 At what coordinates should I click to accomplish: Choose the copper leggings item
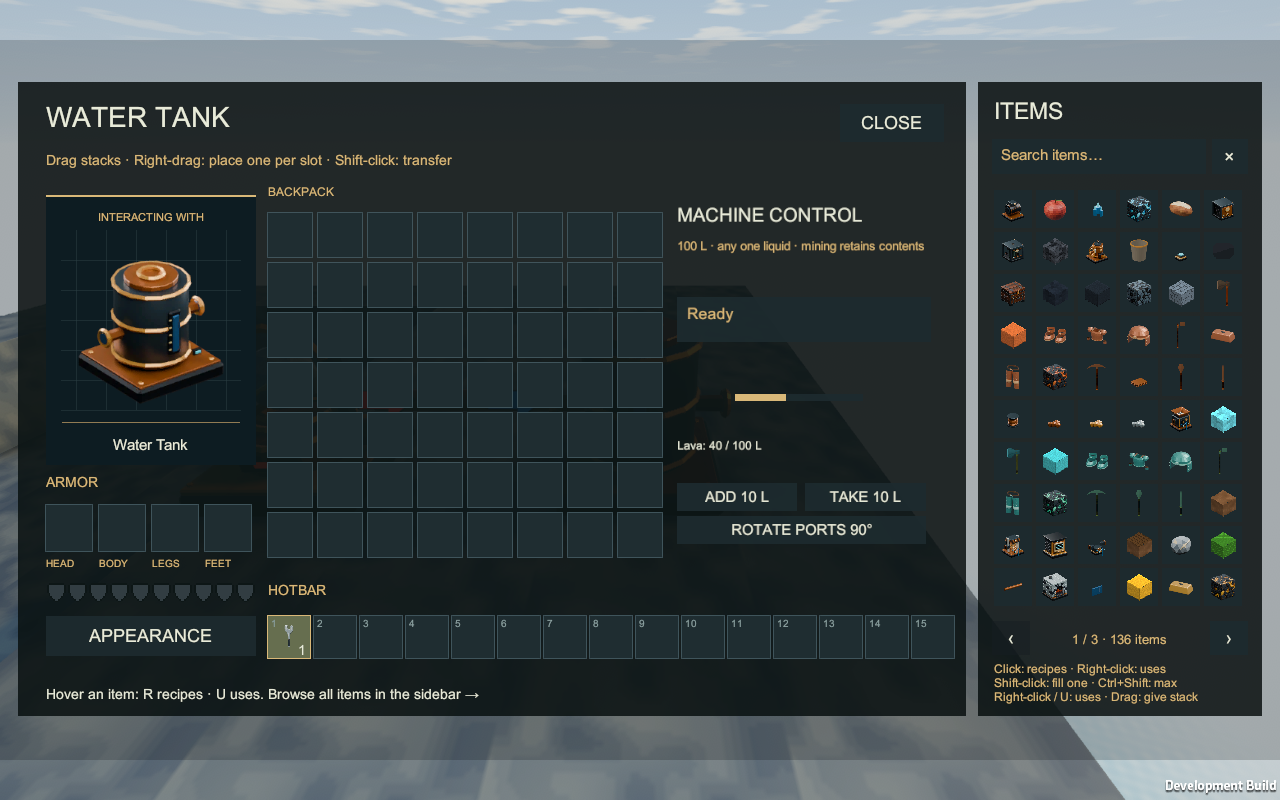pos(1013,377)
